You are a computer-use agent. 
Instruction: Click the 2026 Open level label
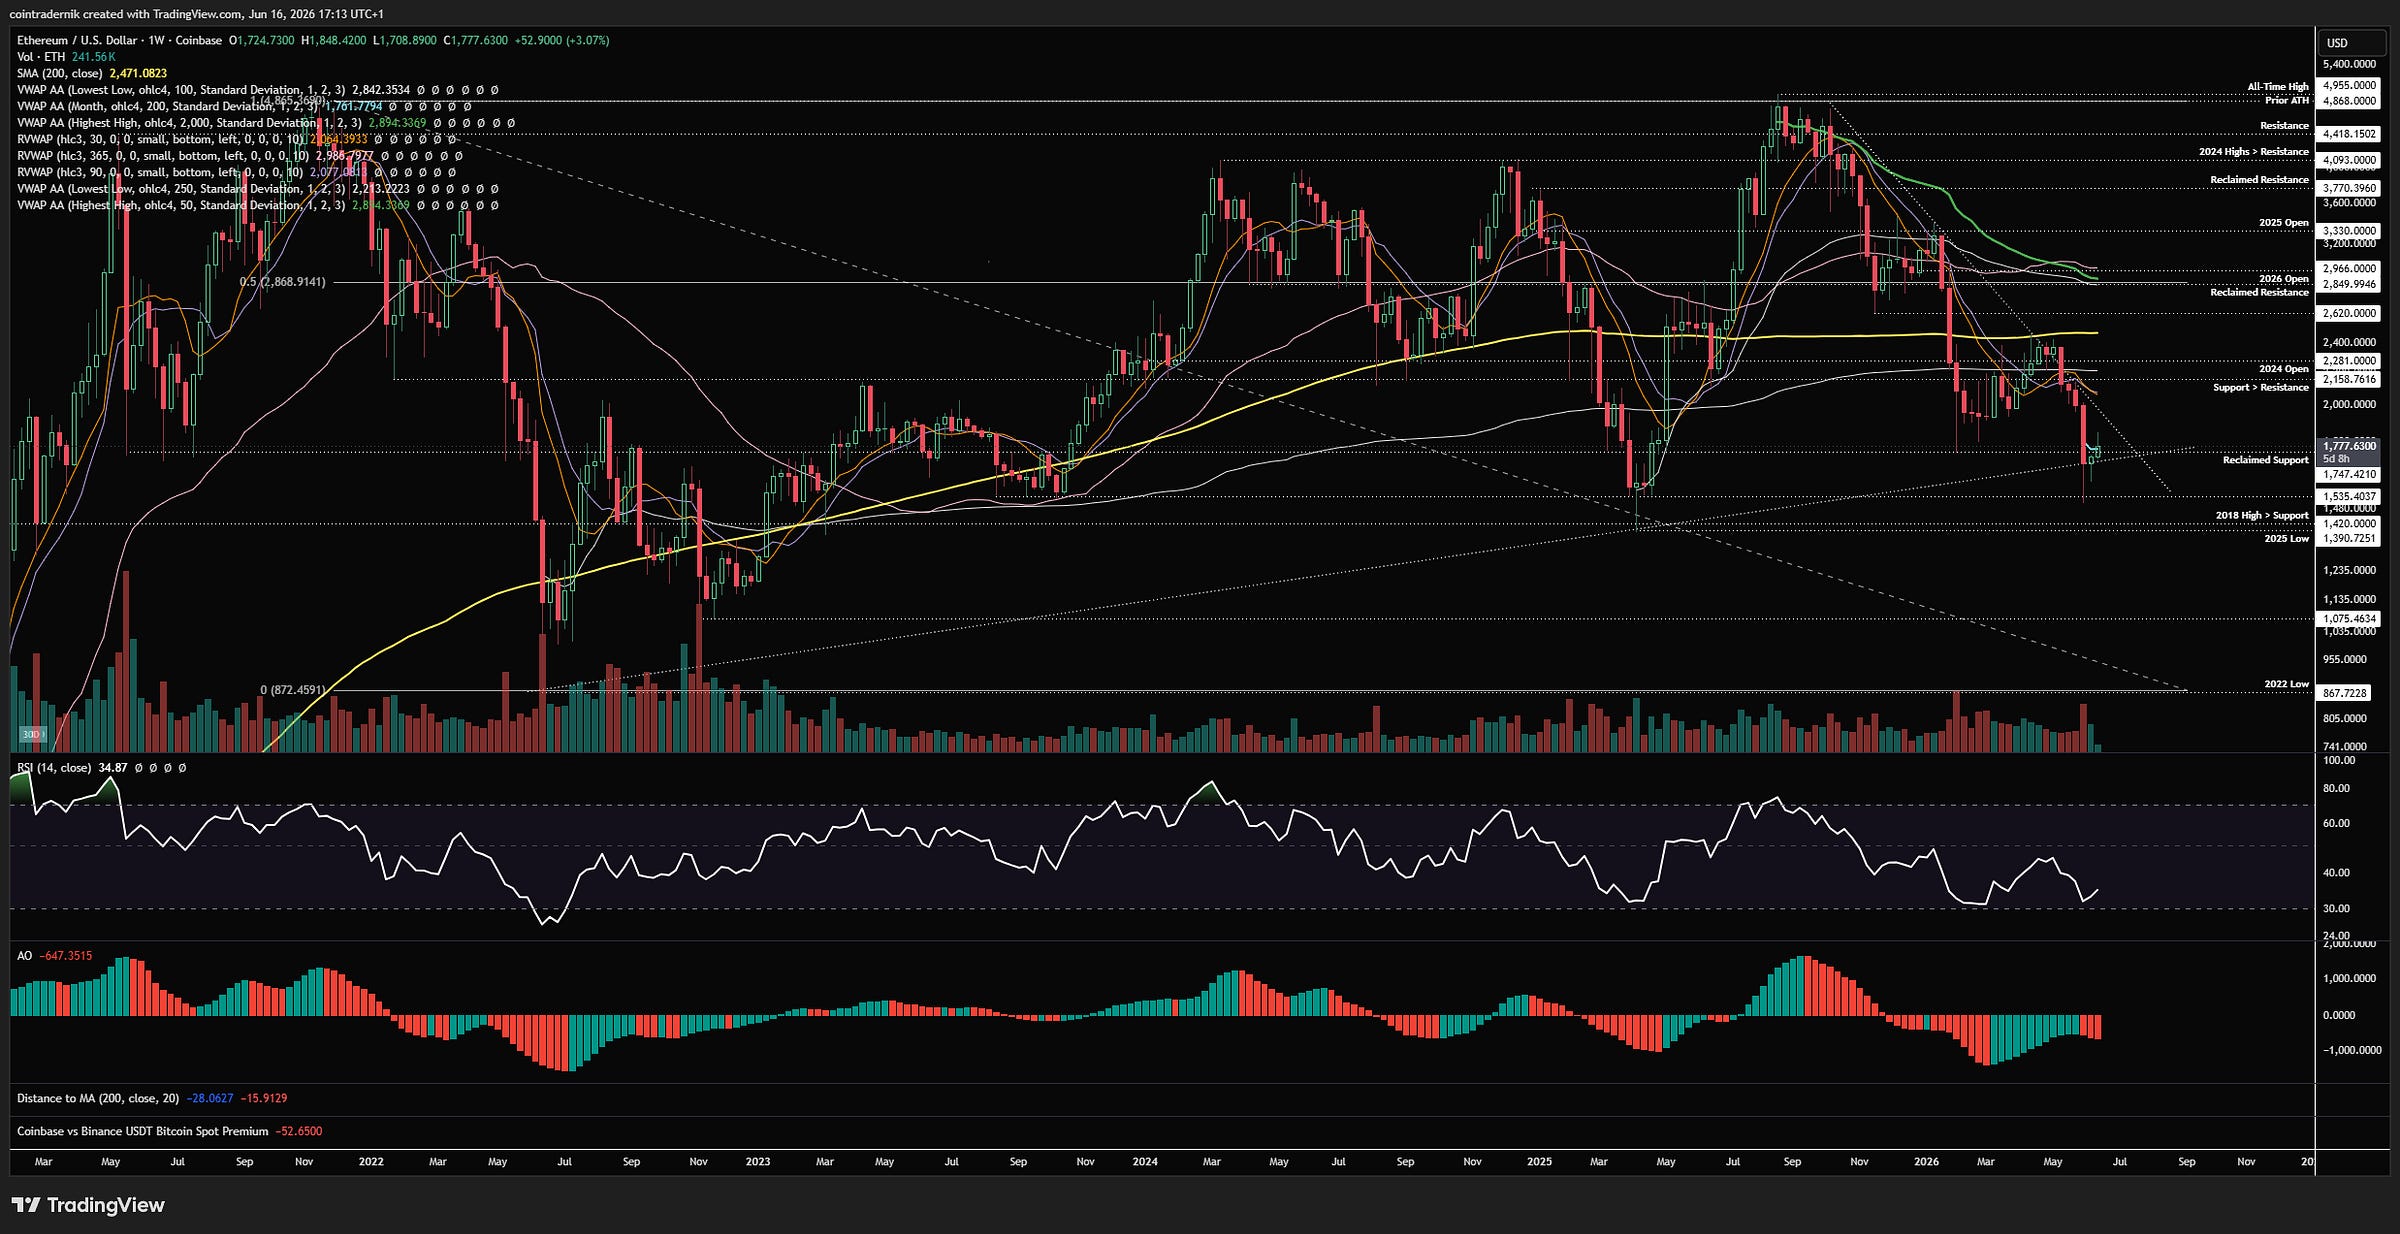[x=2284, y=279]
